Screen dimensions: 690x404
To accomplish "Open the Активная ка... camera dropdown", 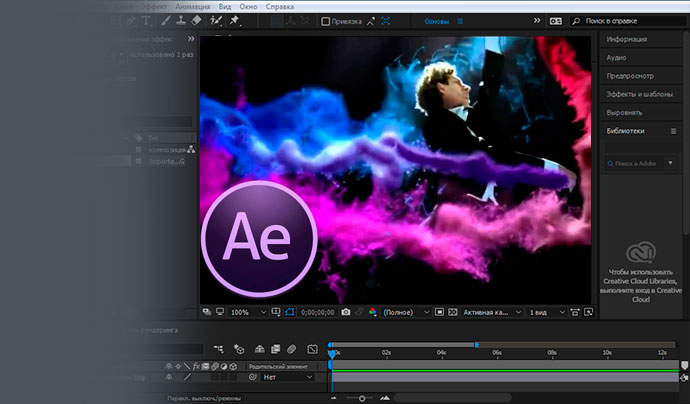I will coord(492,312).
